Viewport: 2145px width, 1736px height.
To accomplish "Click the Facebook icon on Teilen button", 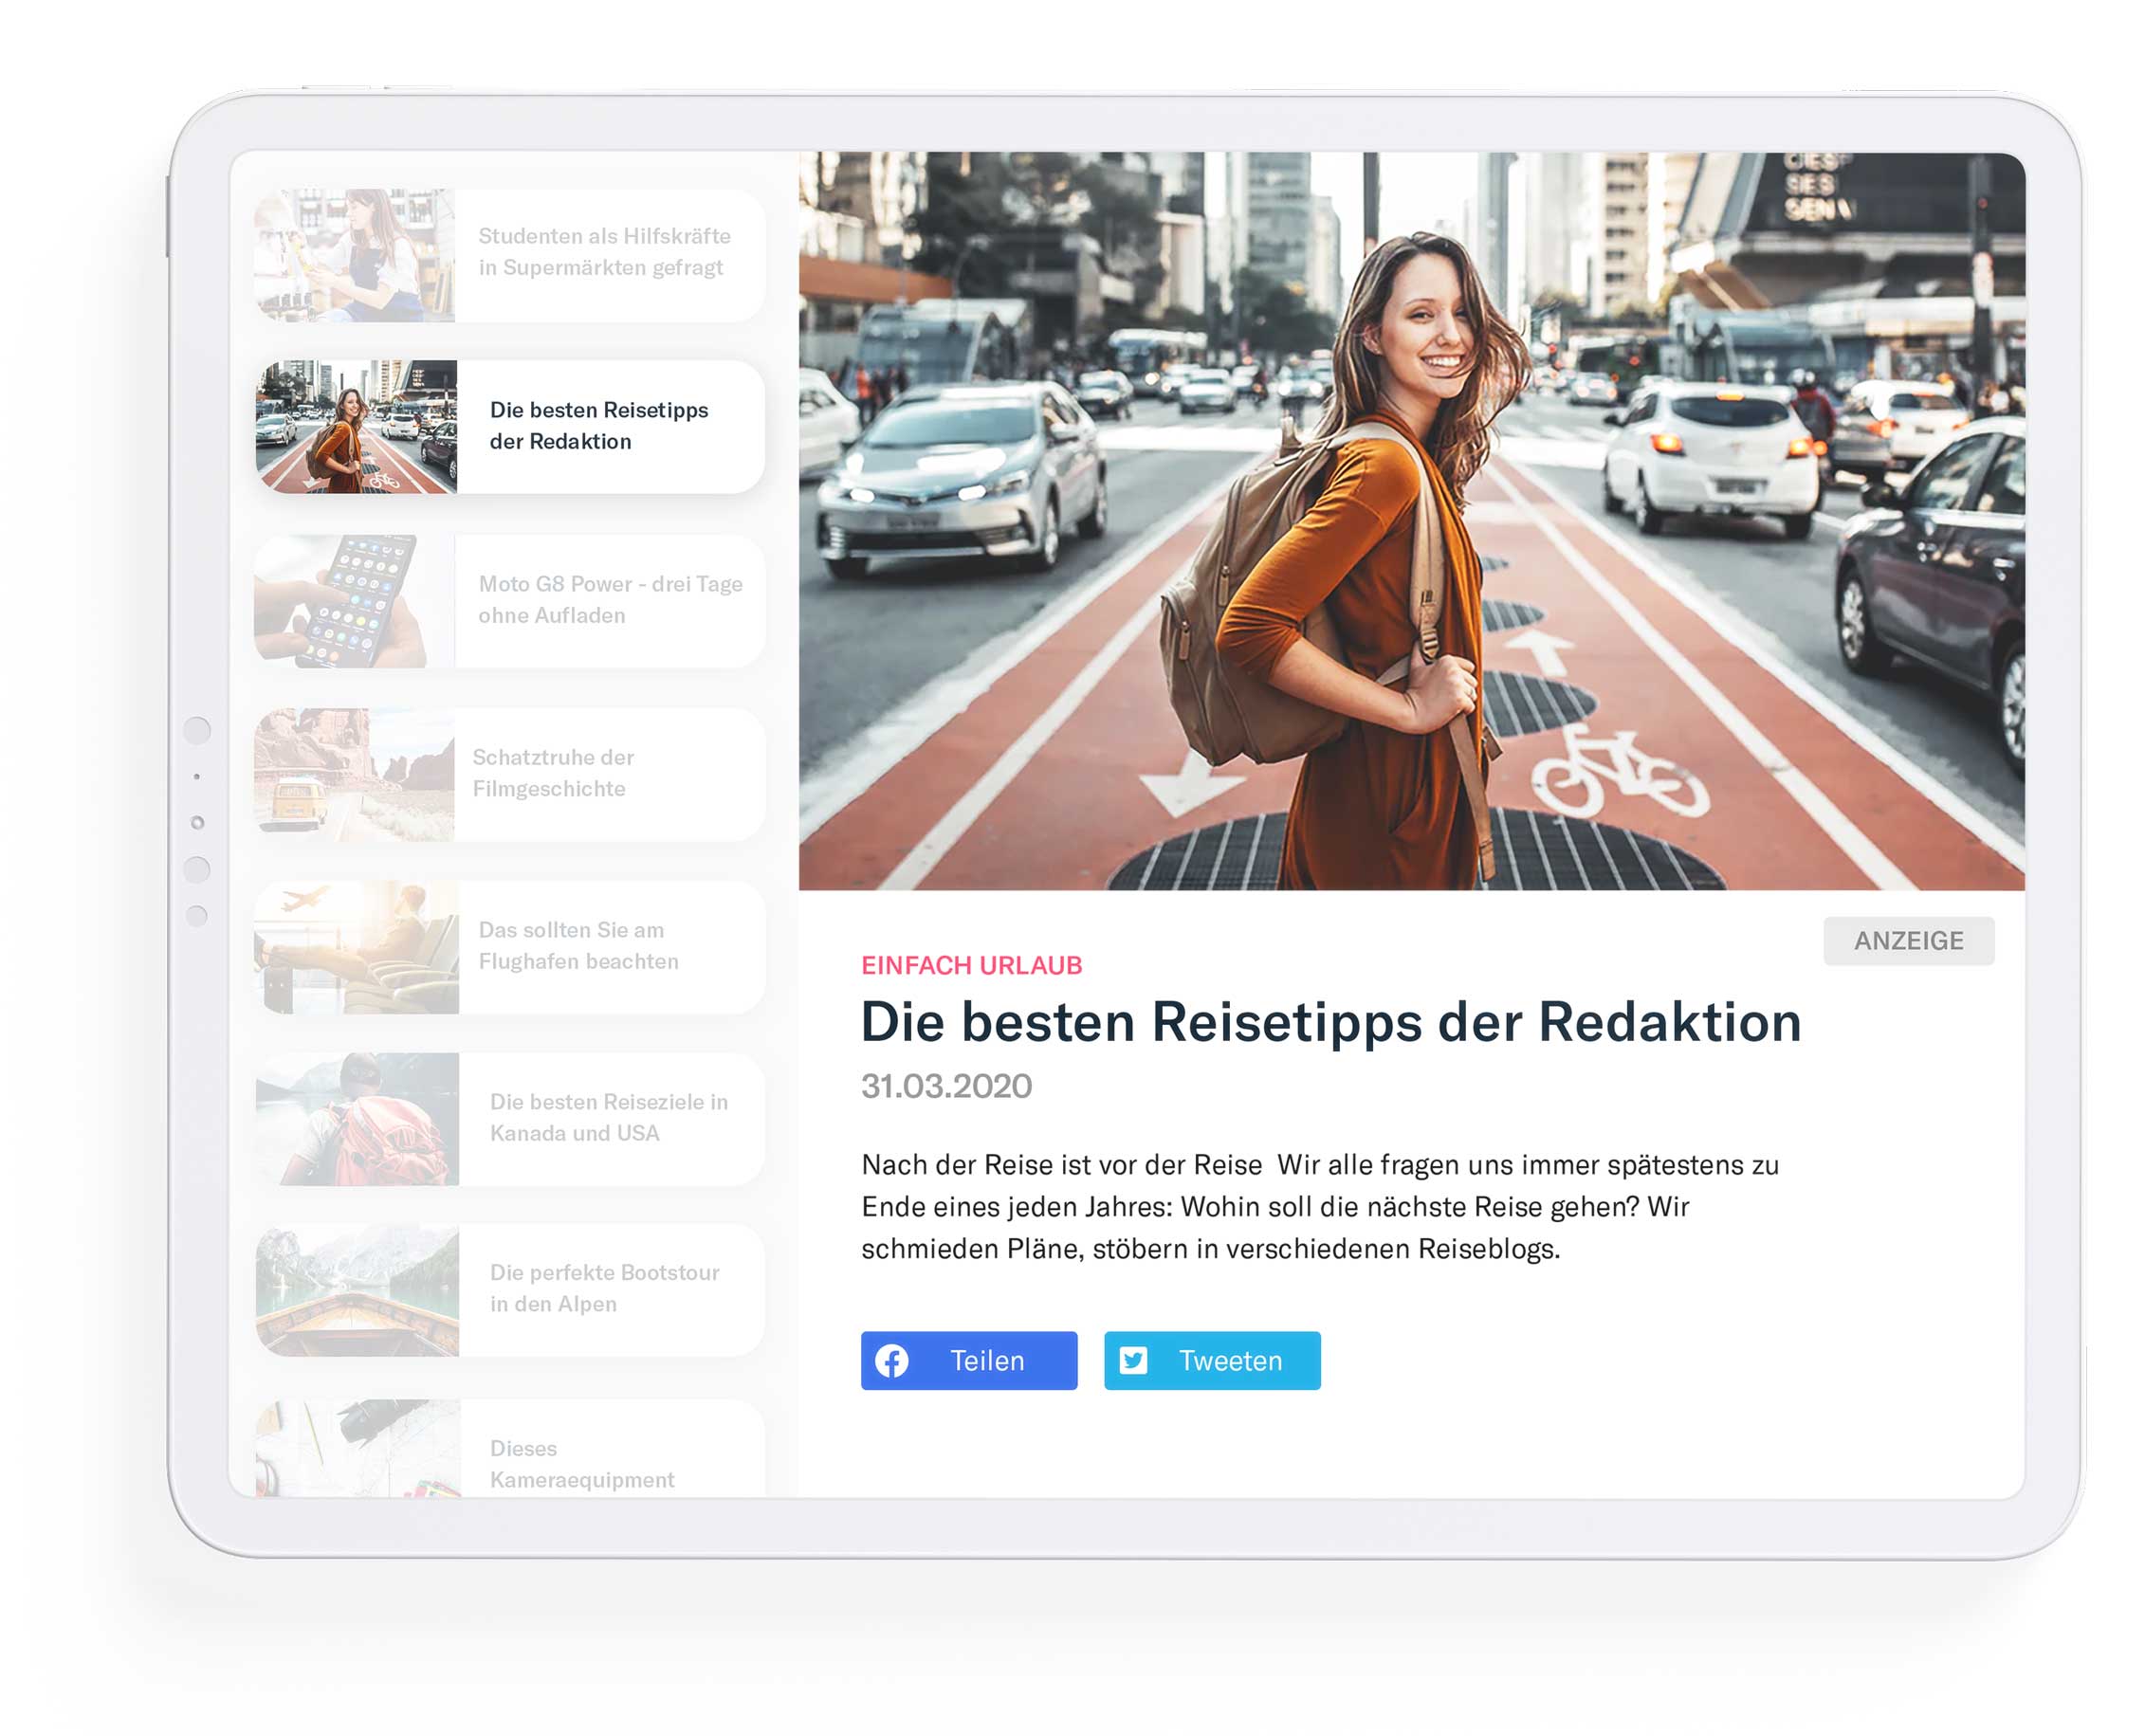I will tap(891, 1360).
